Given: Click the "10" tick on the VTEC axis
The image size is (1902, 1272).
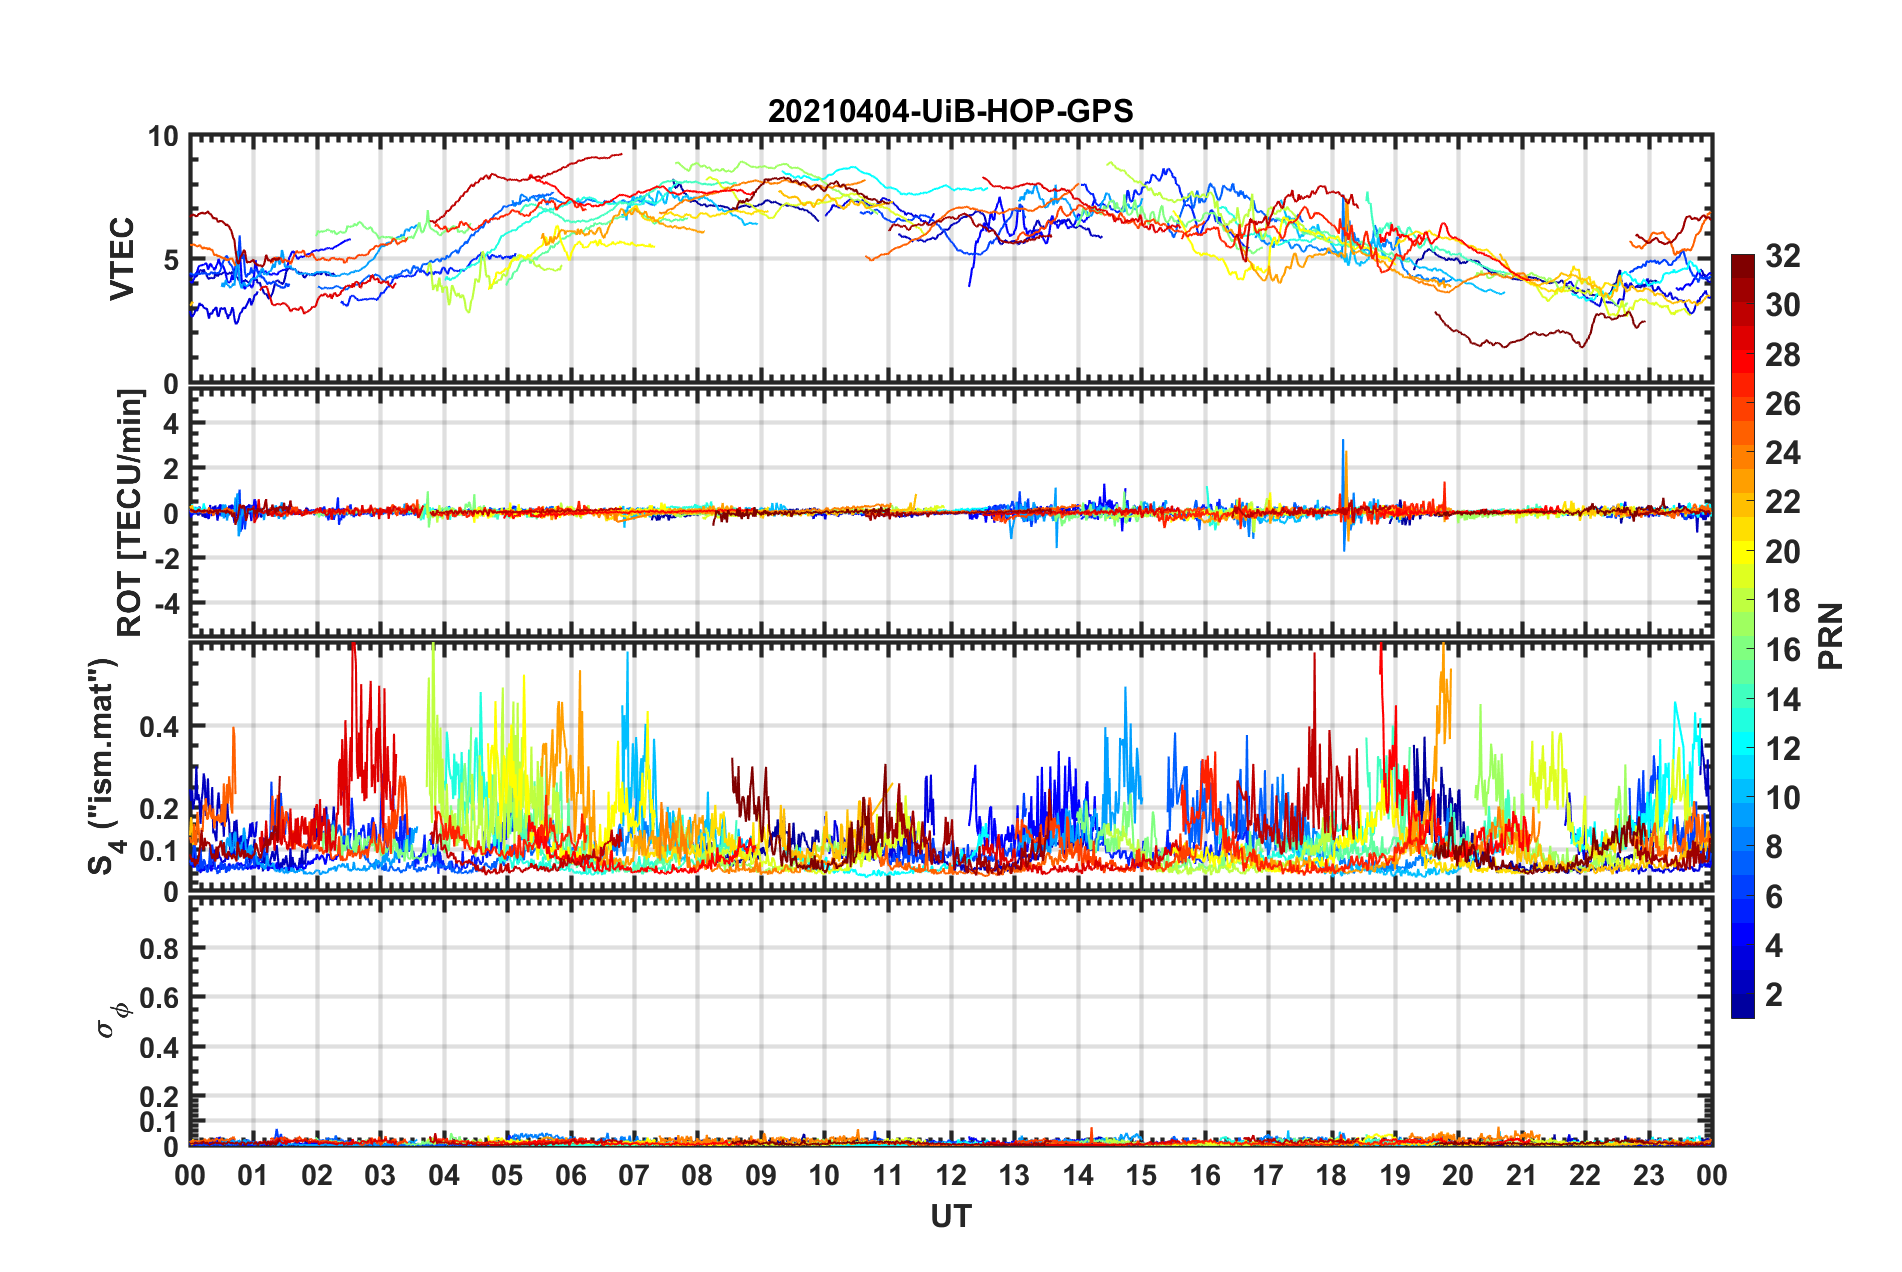Looking at the screenshot, I should [x=162, y=136].
